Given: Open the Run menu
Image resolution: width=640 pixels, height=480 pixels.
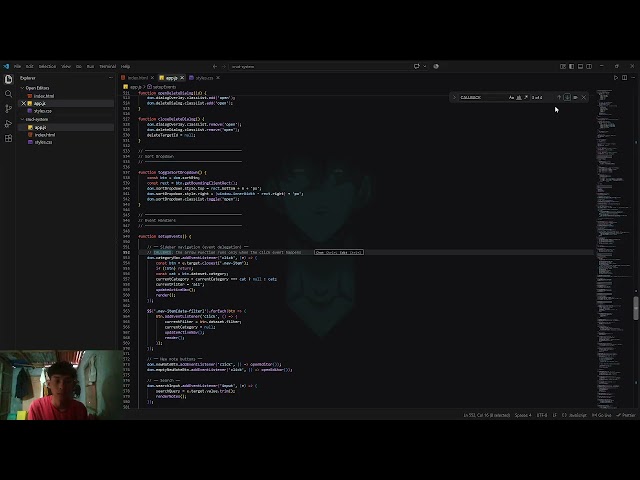Looking at the screenshot, I should click(91, 66).
